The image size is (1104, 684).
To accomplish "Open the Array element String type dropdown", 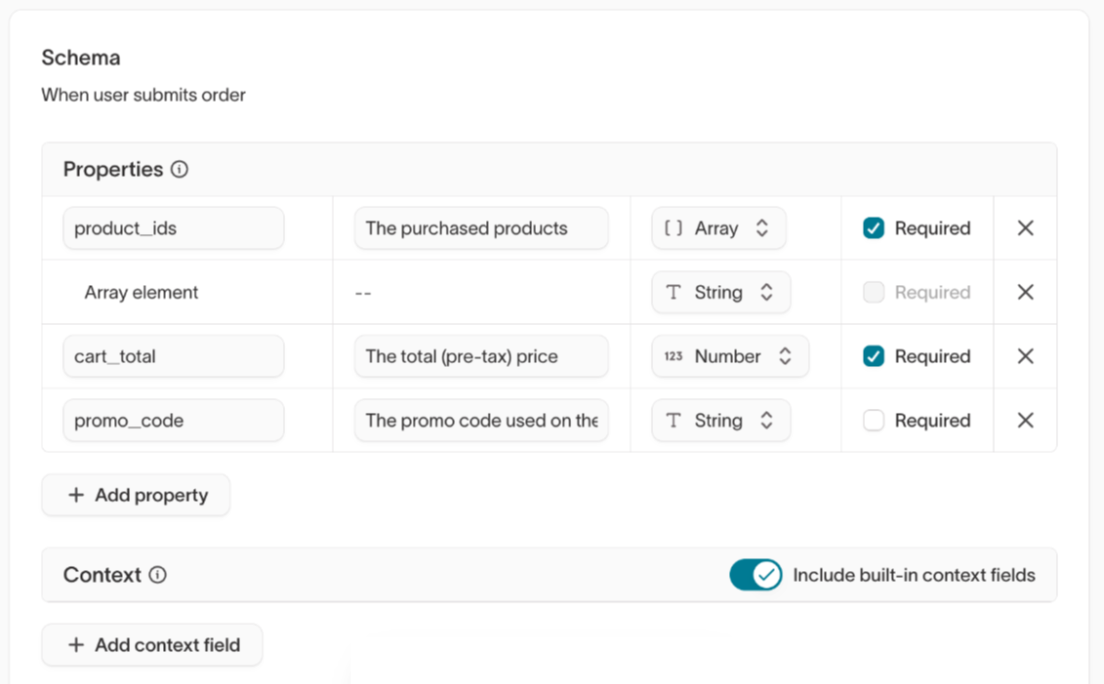I will pos(720,292).
